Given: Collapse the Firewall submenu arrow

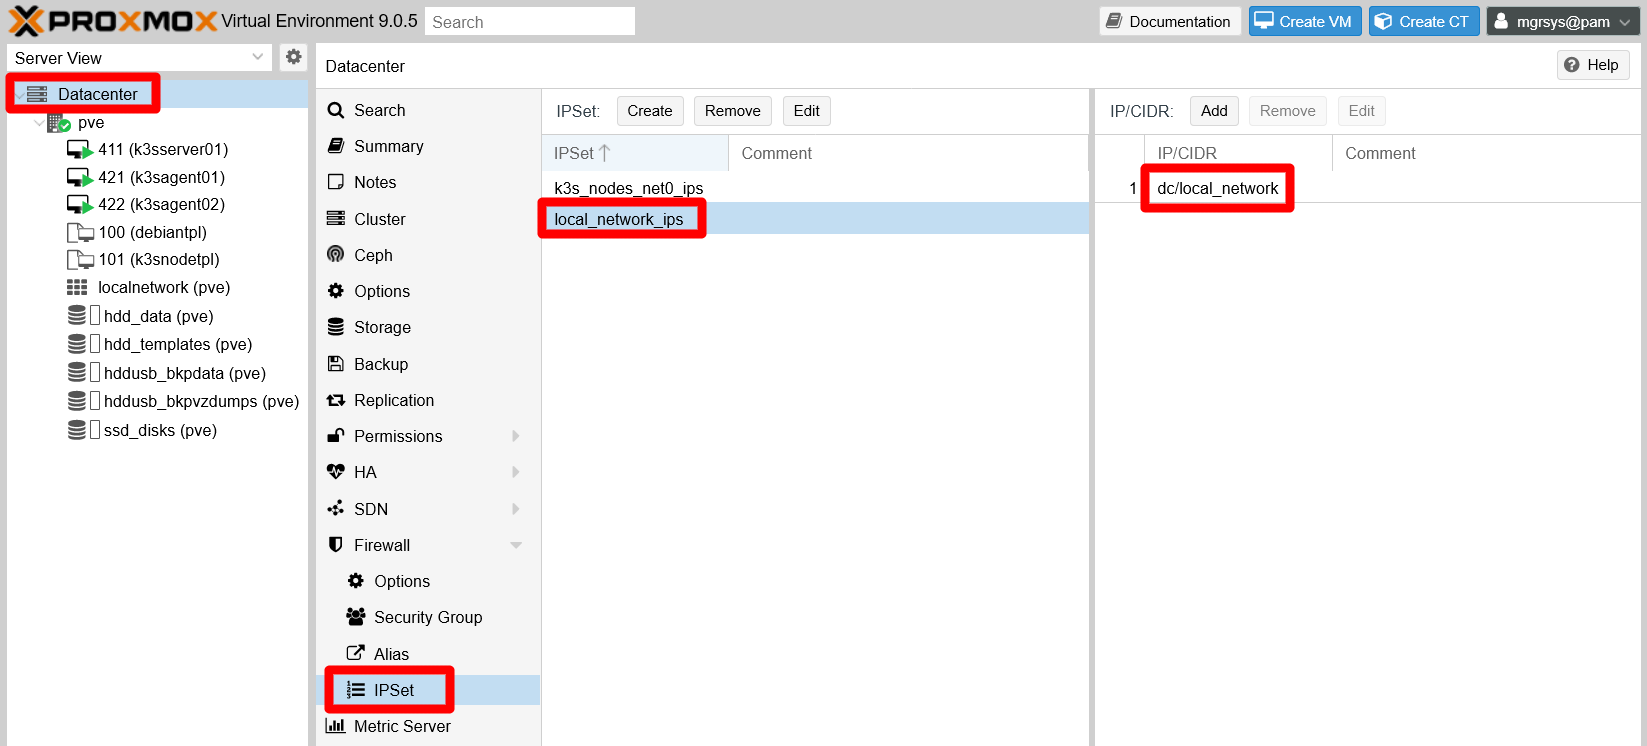Looking at the screenshot, I should click(x=516, y=545).
